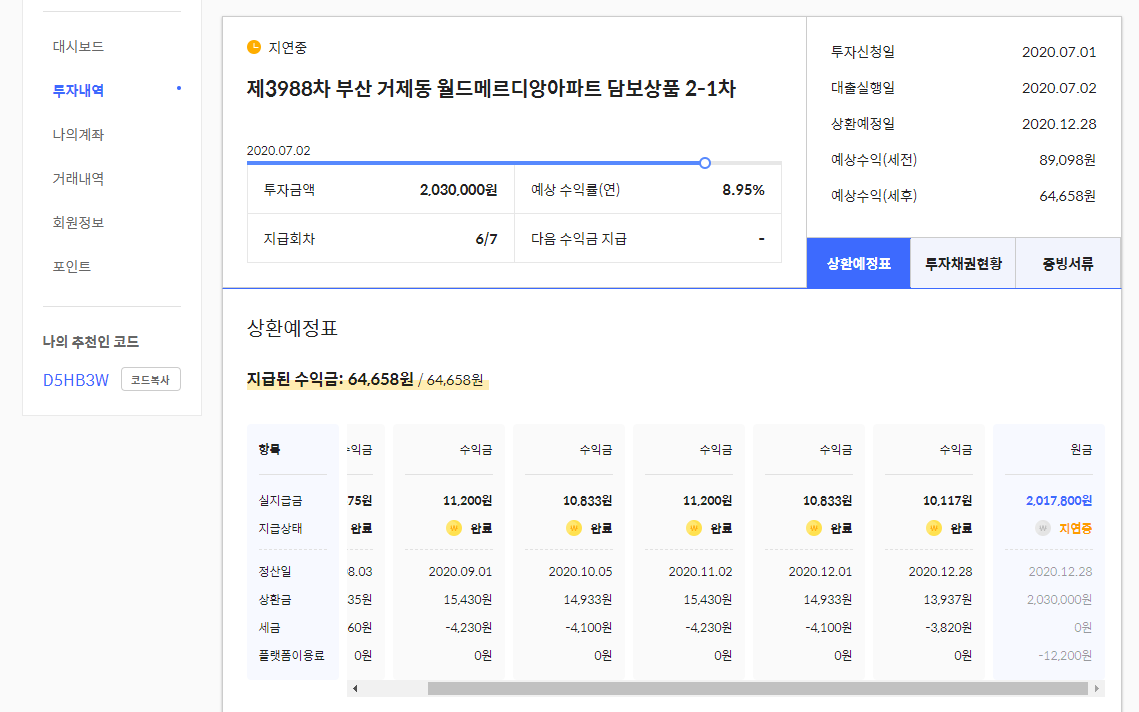
Task: Click 10,117원 payout amount
Action: 947,501
